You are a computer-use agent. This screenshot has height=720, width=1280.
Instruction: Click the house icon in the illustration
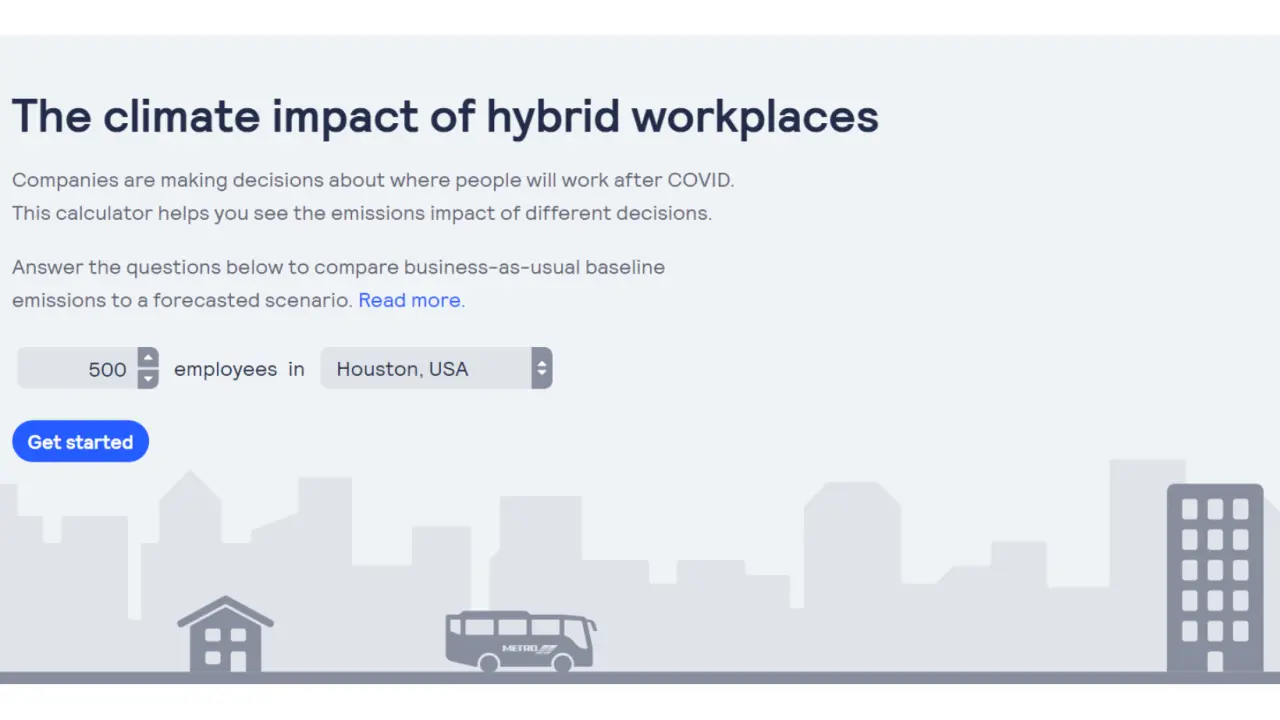[x=225, y=635]
